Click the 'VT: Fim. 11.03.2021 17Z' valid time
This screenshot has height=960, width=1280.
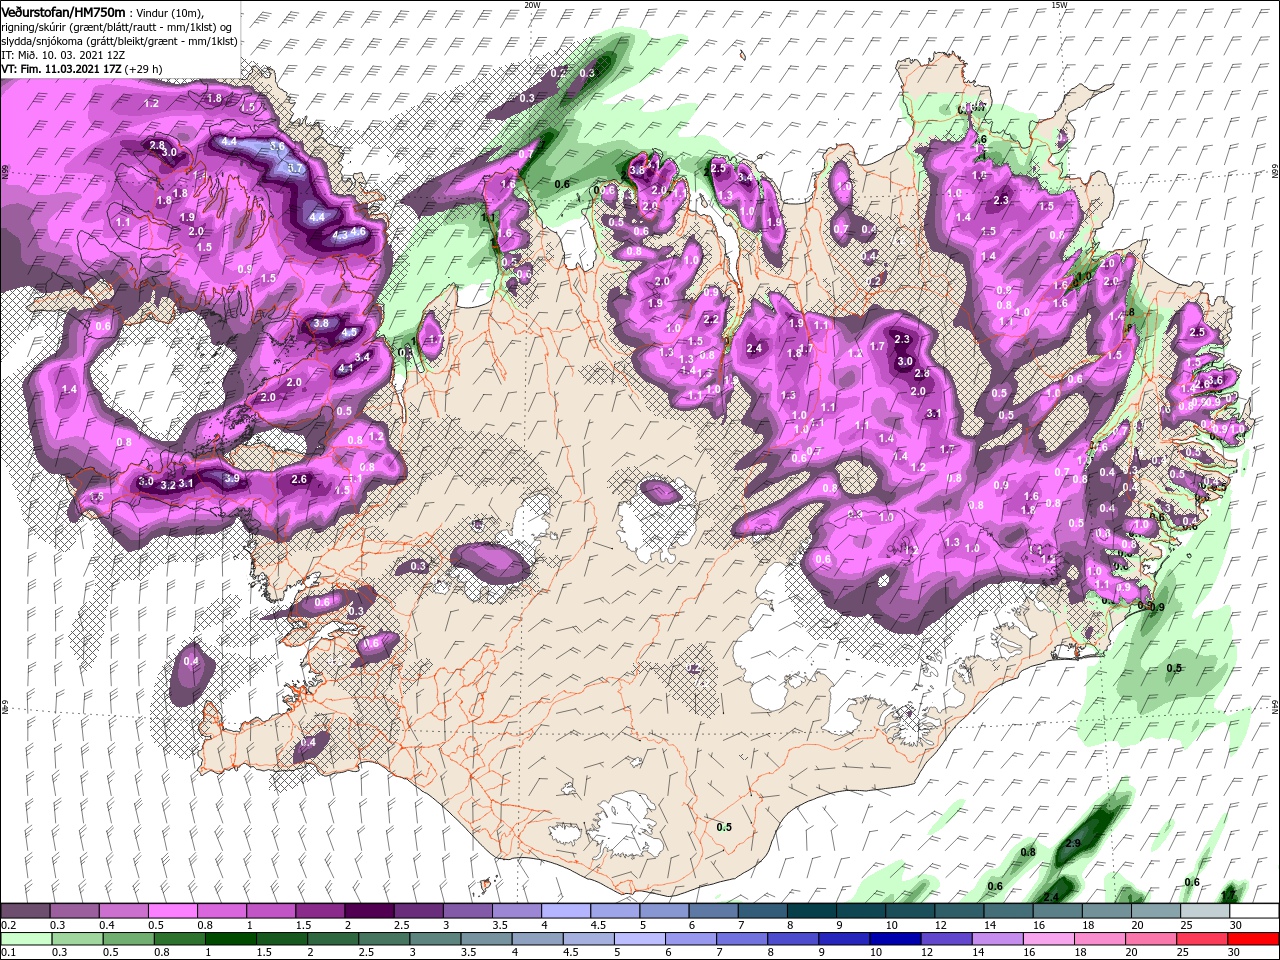pyautogui.click(x=63, y=69)
